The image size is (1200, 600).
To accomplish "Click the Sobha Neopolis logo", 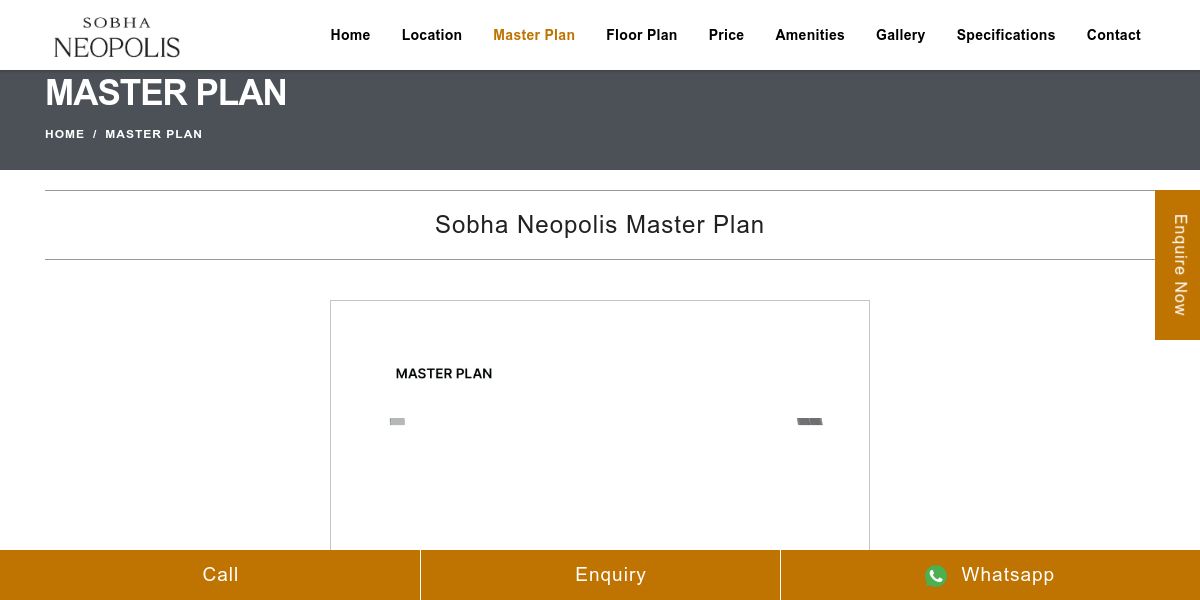I will (117, 37).
